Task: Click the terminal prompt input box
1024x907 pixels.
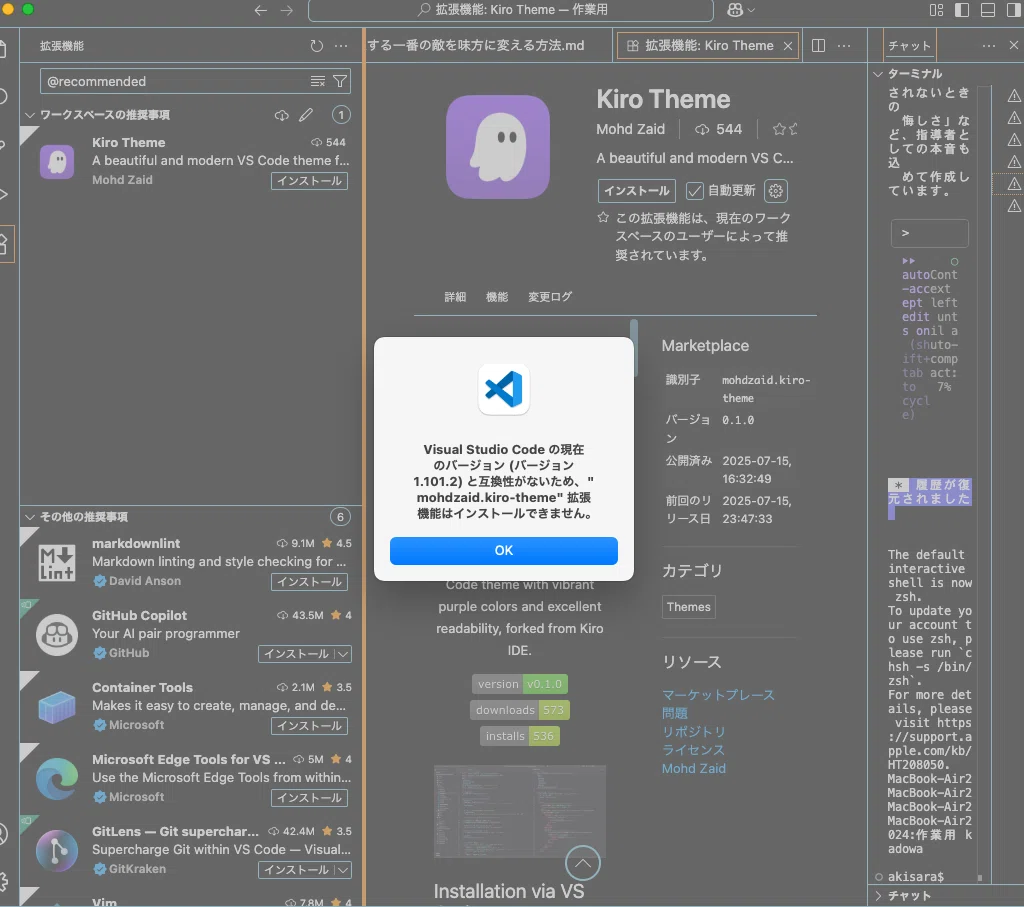Action: [x=929, y=233]
